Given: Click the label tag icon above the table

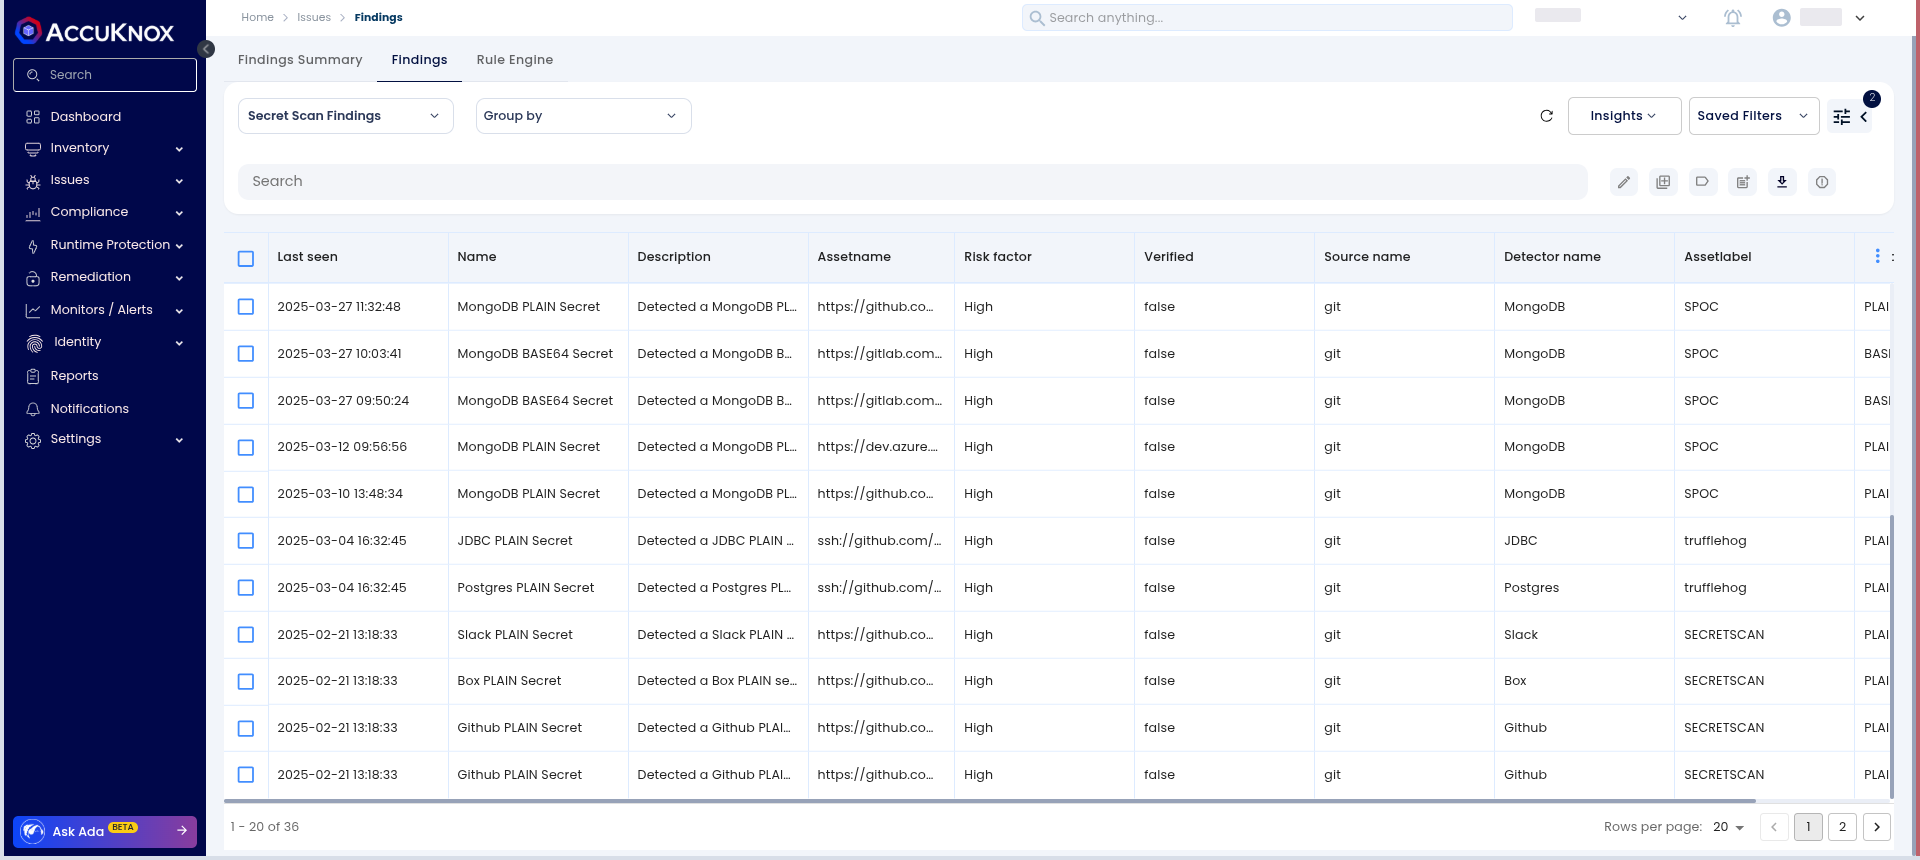Looking at the screenshot, I should pyautogui.click(x=1702, y=182).
